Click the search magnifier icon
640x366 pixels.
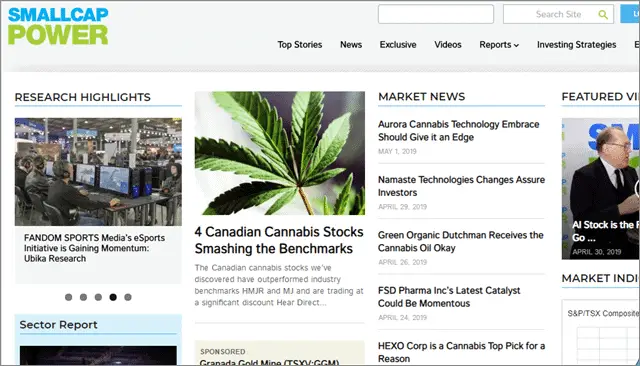click(x=603, y=15)
